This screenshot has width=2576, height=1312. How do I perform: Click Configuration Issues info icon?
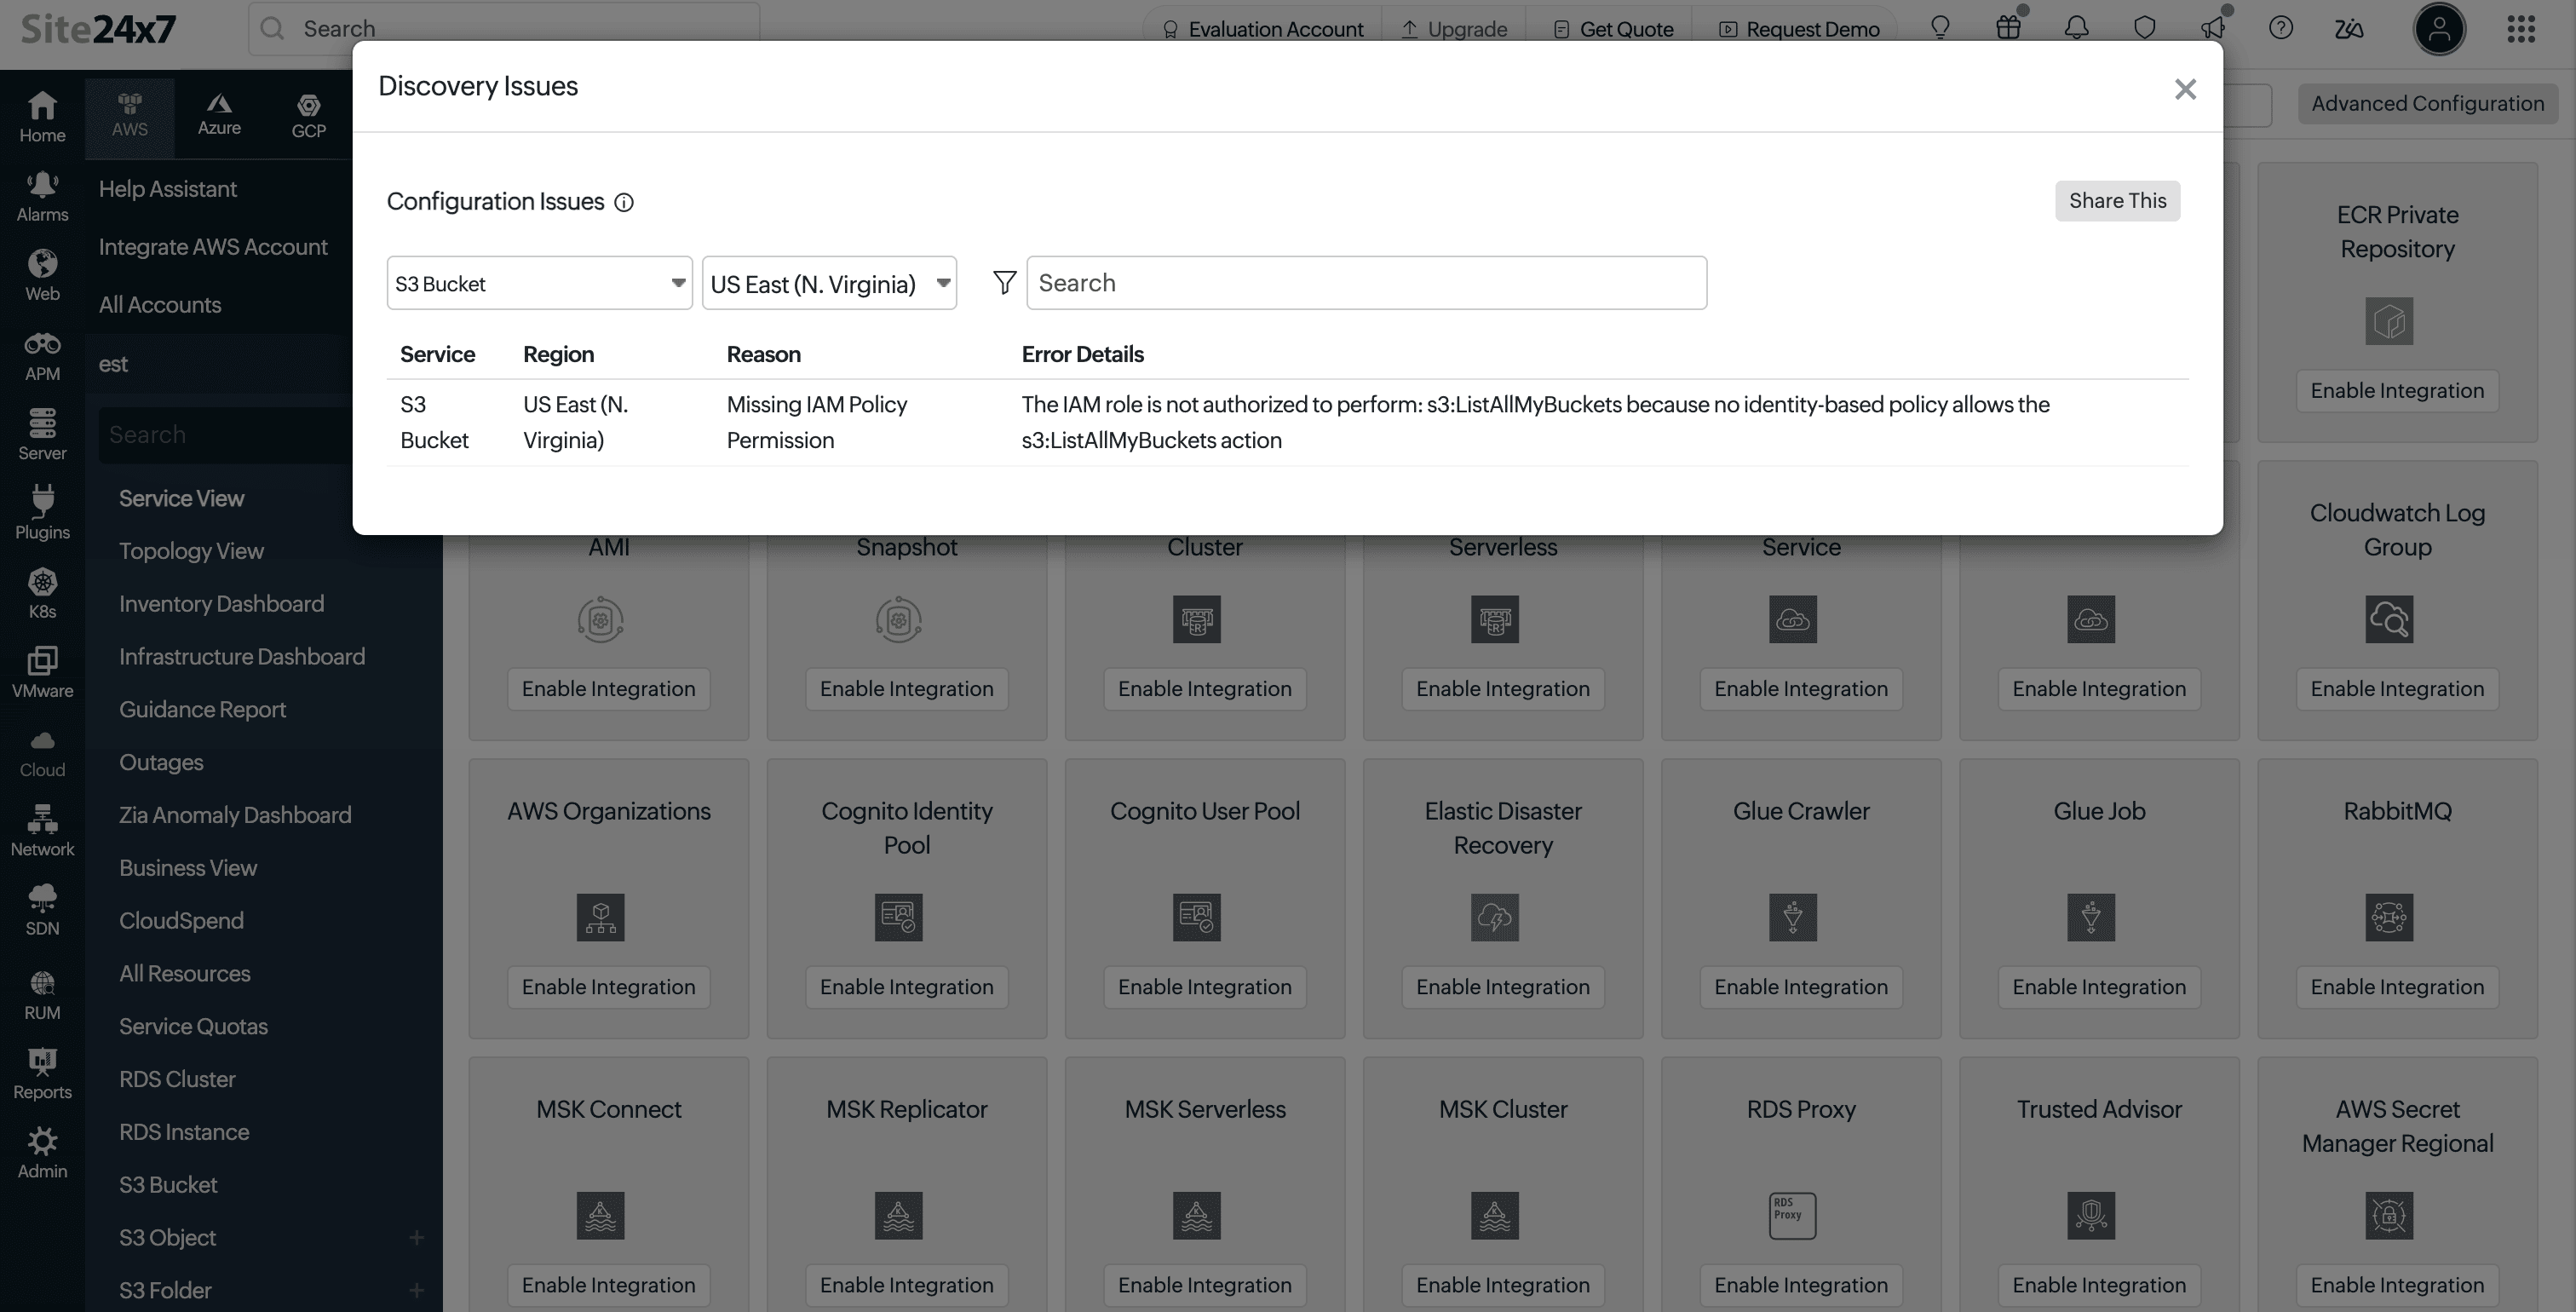pyautogui.click(x=623, y=203)
